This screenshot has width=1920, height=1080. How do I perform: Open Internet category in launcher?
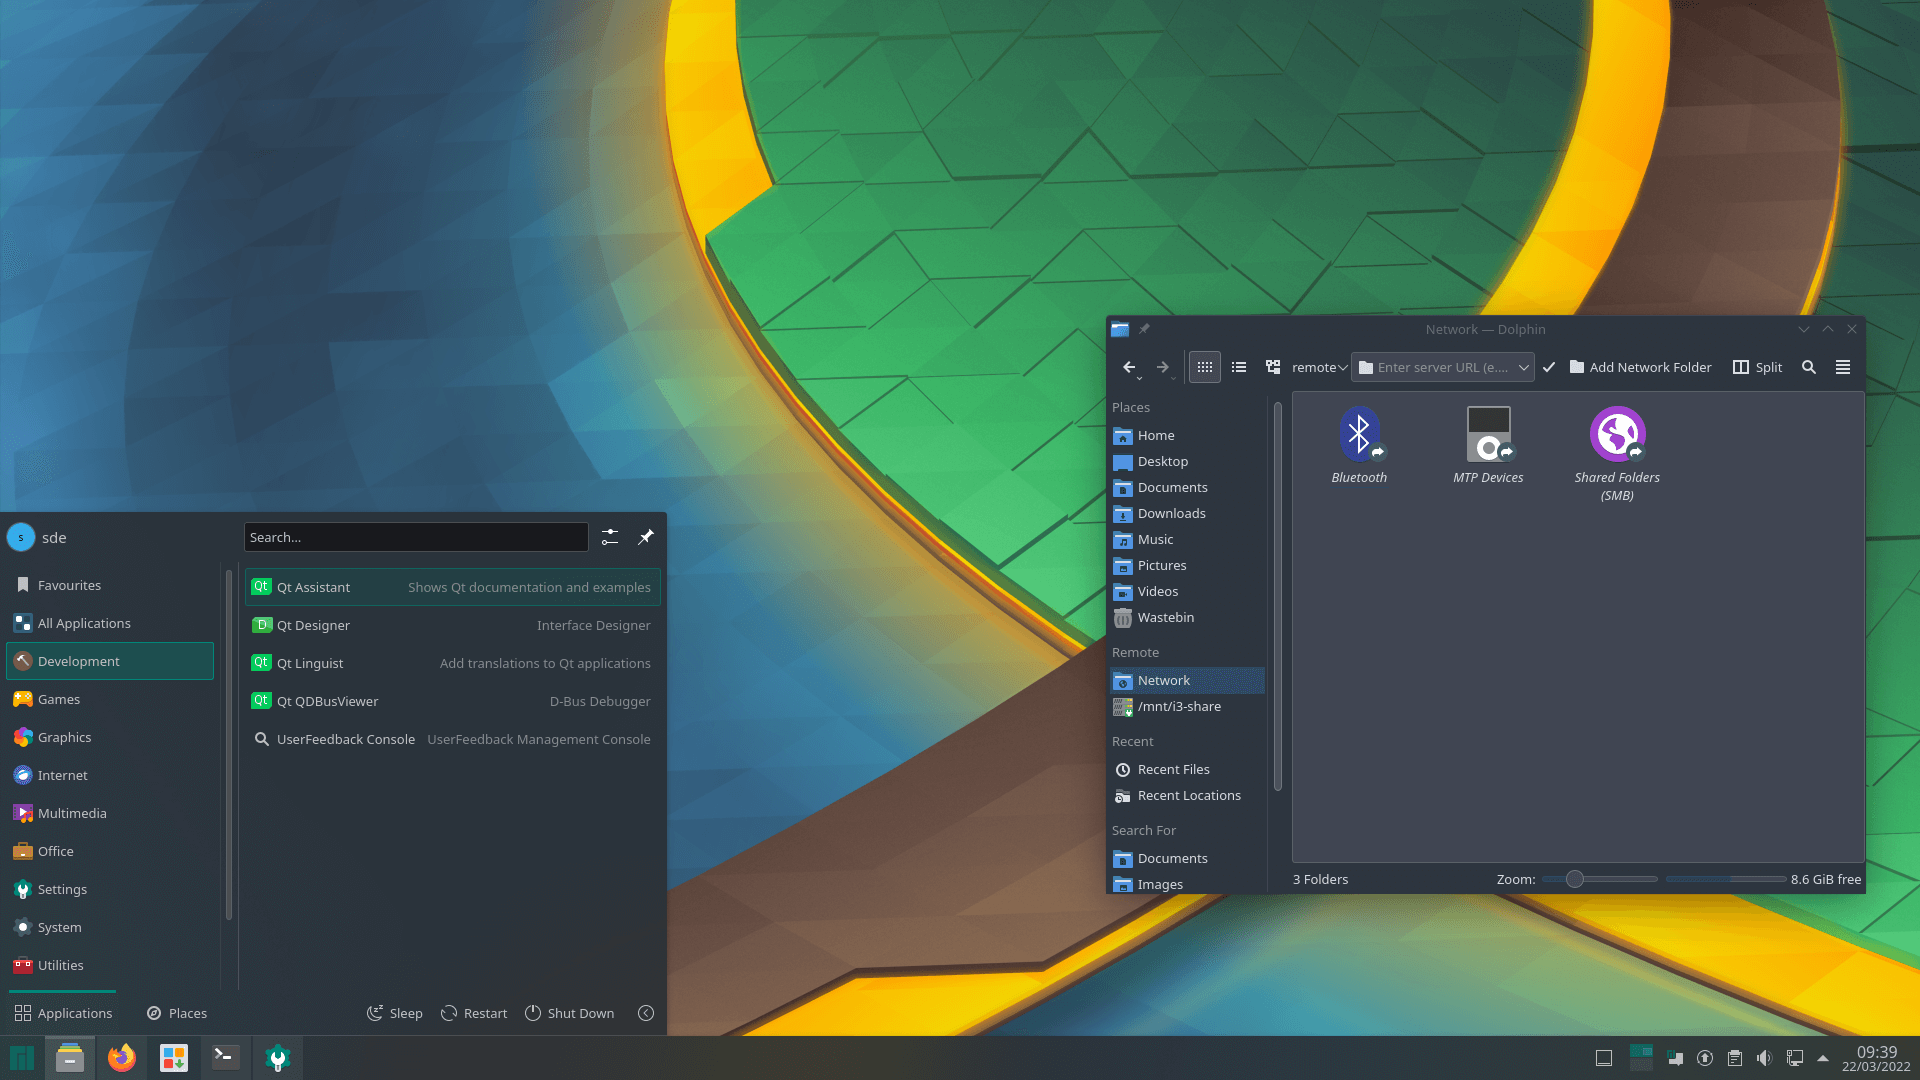point(110,775)
